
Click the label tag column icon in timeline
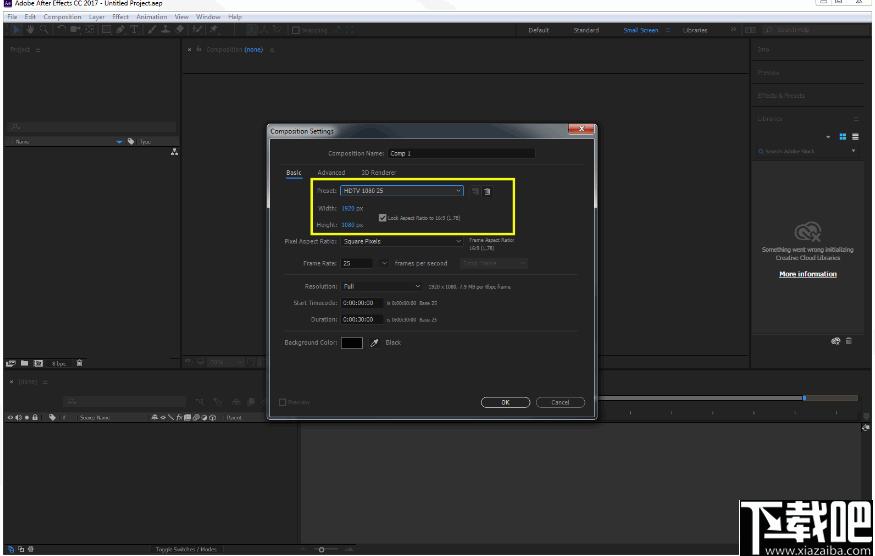(52, 418)
